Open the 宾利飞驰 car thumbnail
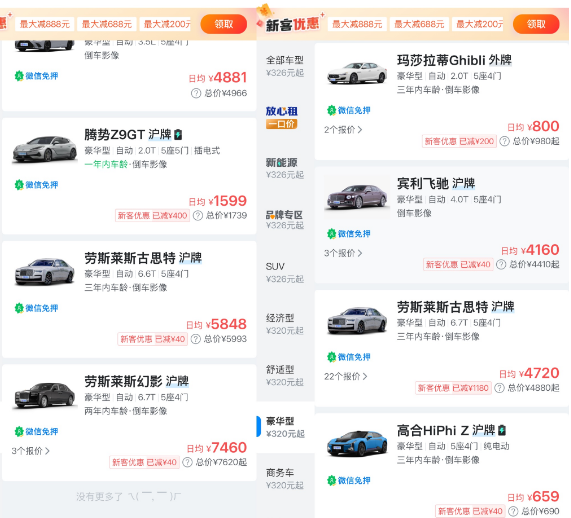 357,197
